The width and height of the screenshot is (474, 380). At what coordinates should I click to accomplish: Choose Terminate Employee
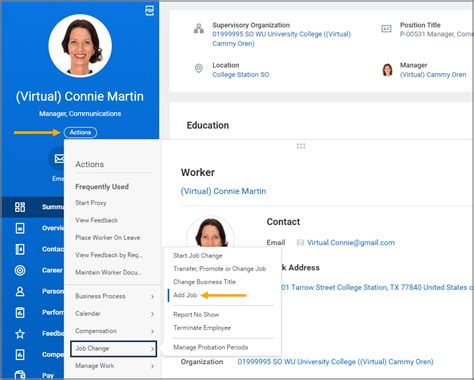pos(202,328)
